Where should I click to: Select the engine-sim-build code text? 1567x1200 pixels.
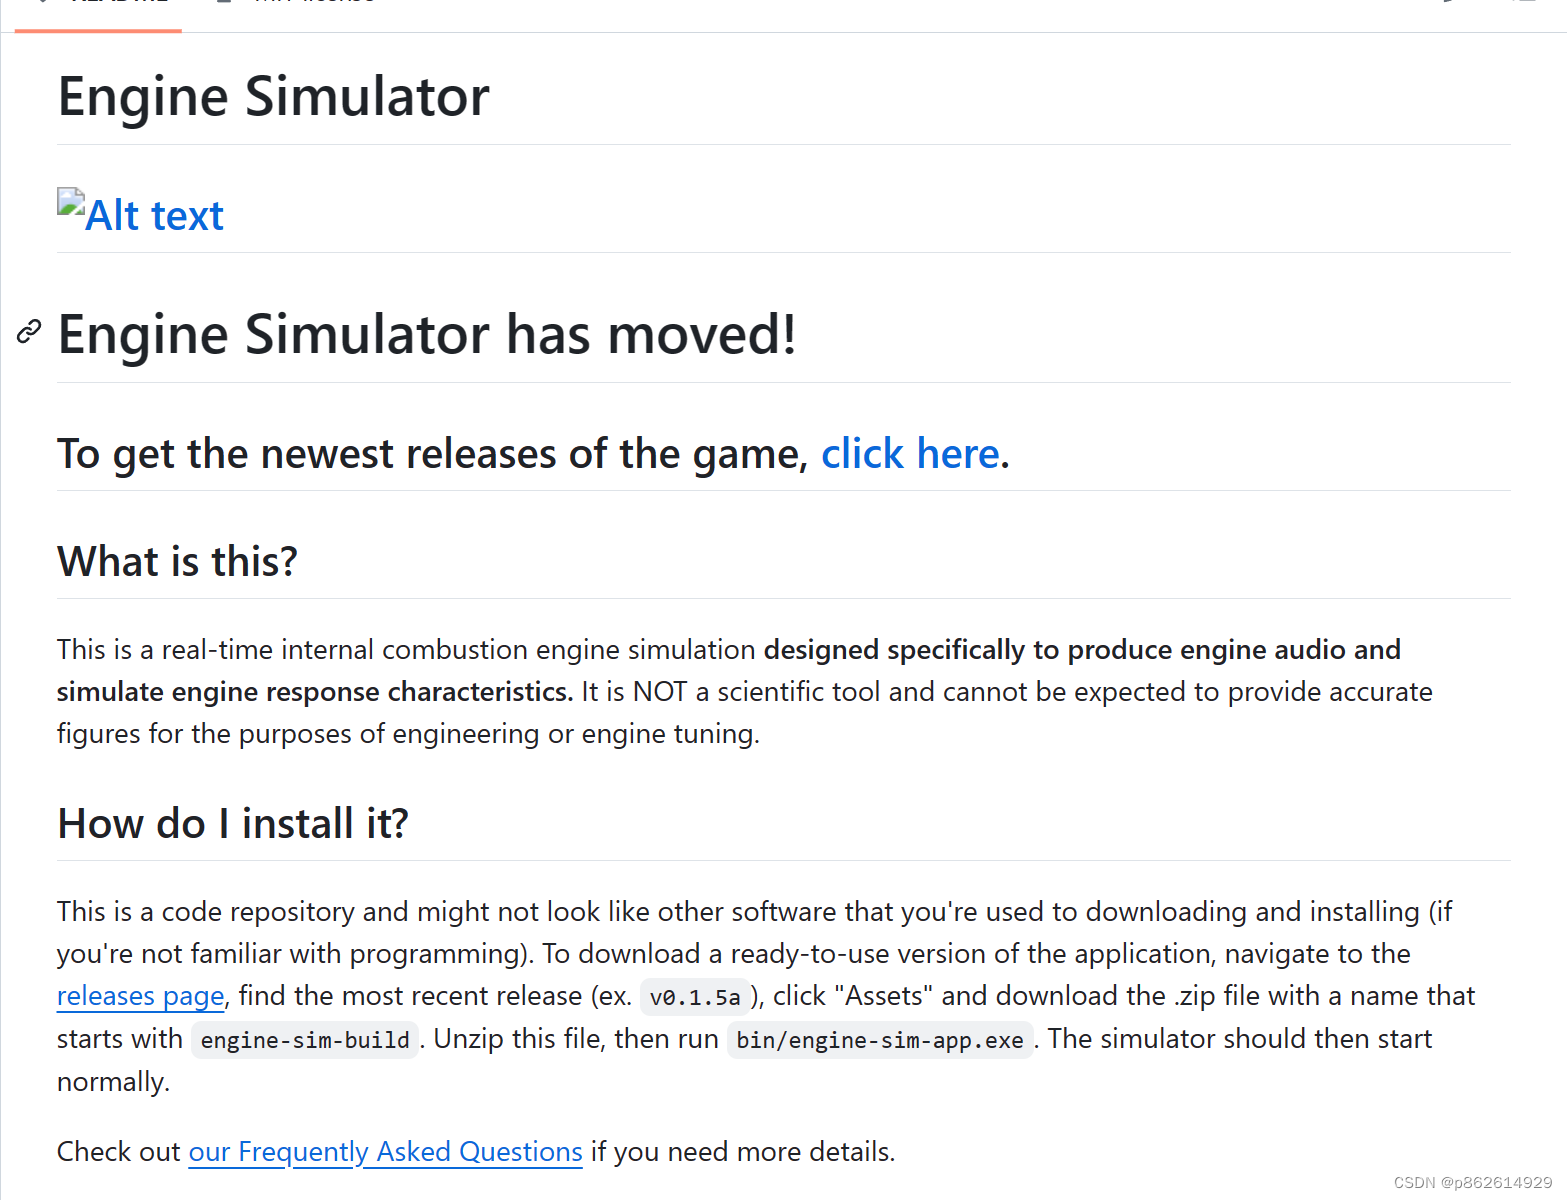304,1040
